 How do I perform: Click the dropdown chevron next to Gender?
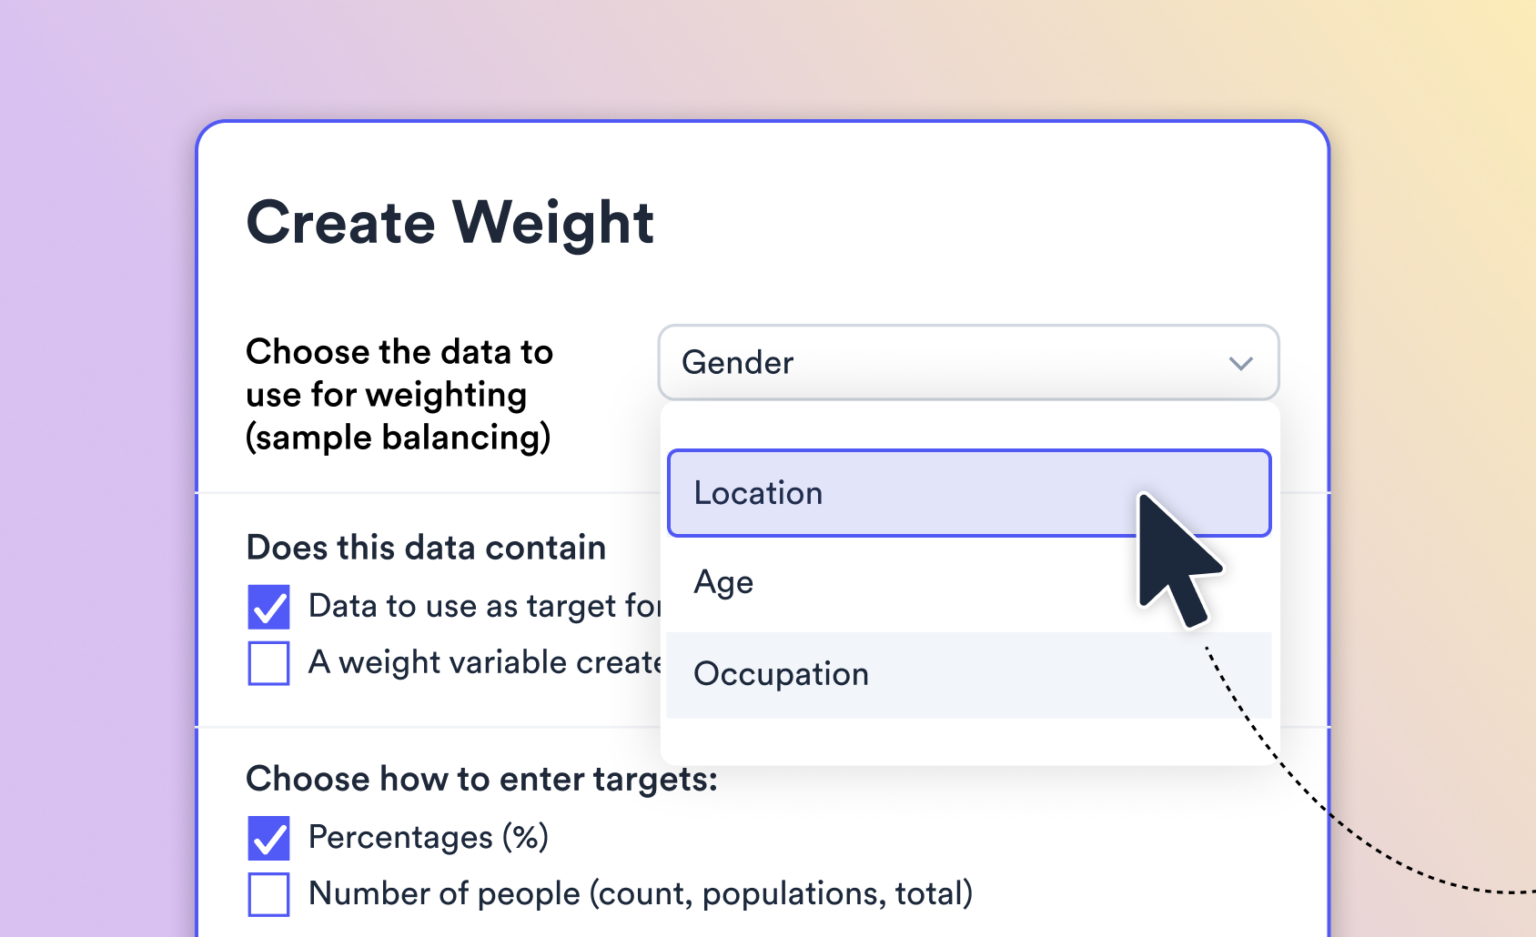pyautogui.click(x=1240, y=363)
